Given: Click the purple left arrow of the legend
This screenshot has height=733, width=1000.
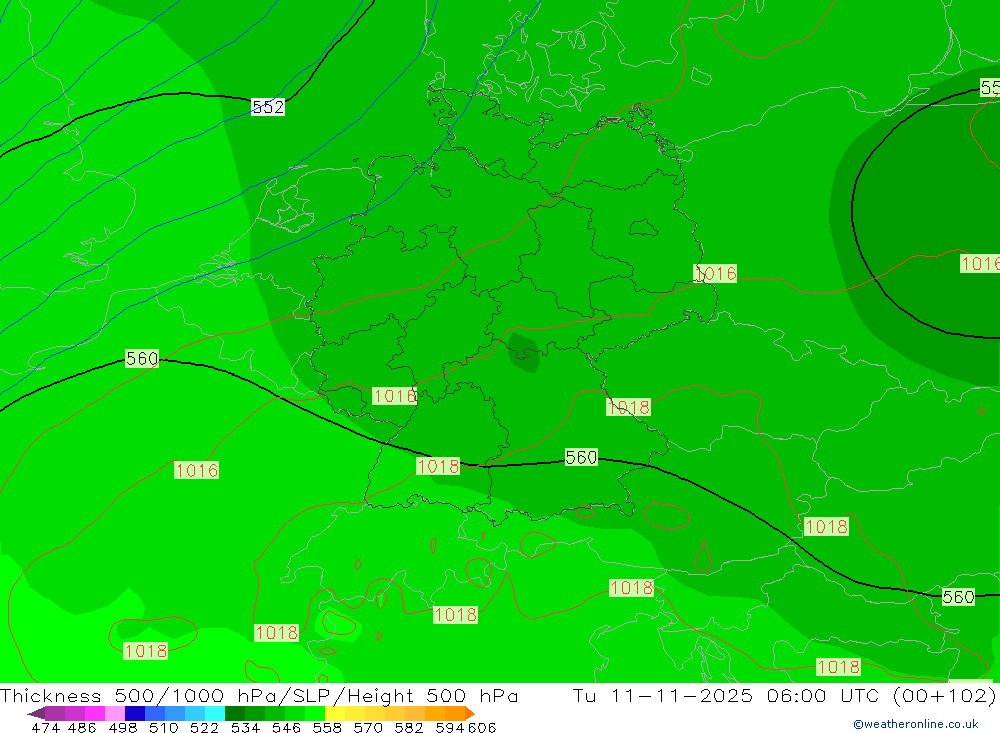Looking at the screenshot, I should tap(36, 713).
